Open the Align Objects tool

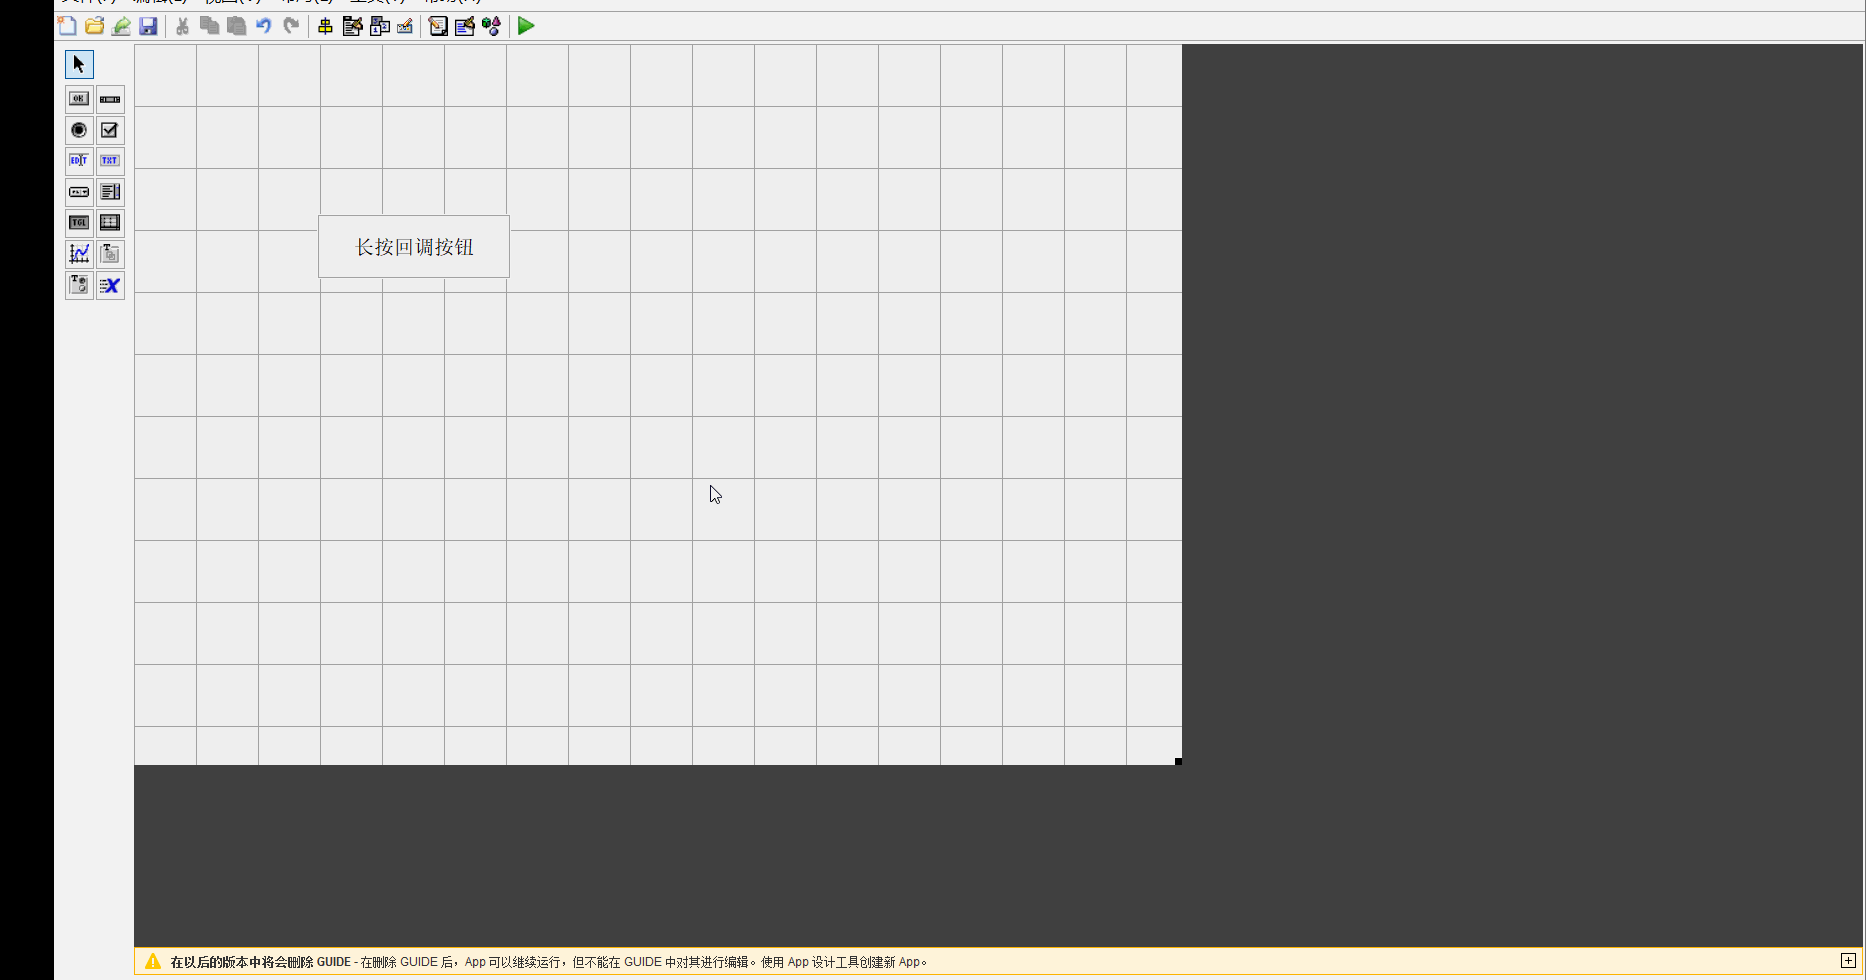326,26
